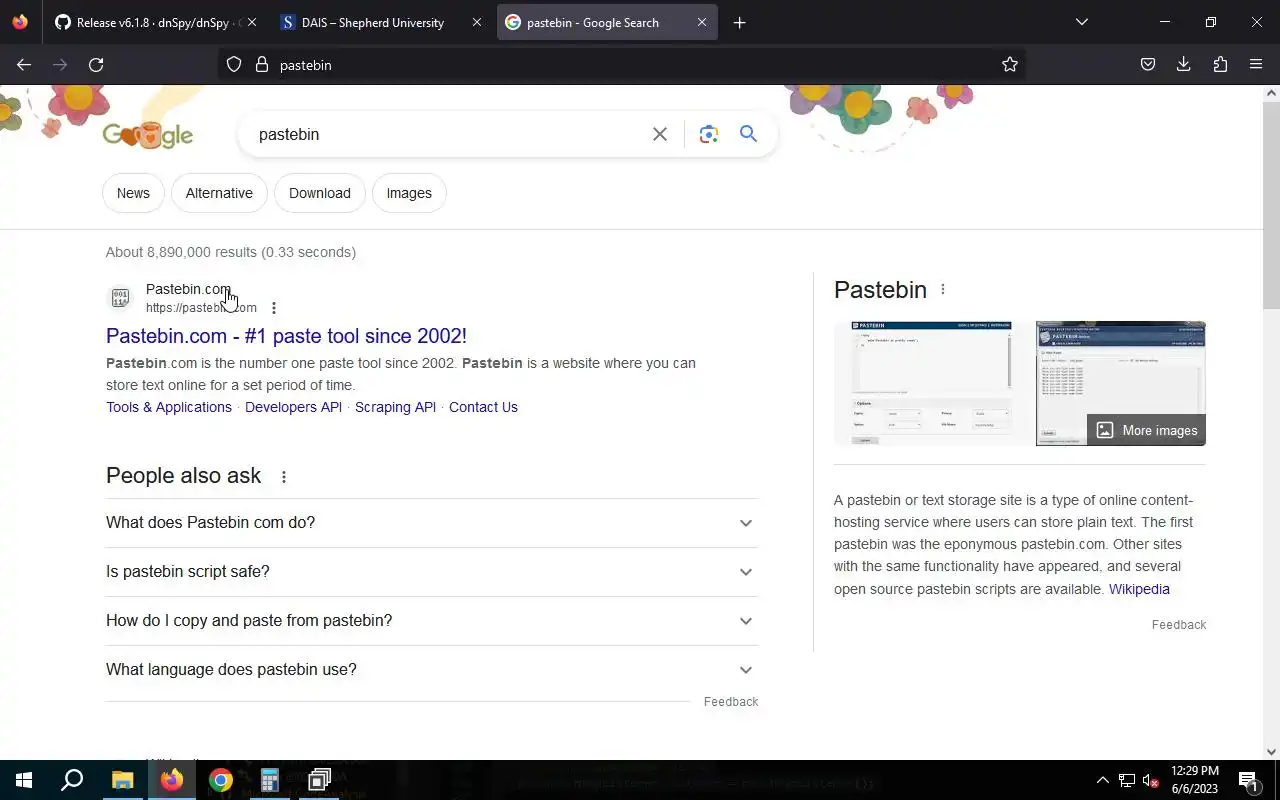Open the Pocket save icon
Image resolution: width=1280 pixels, height=800 pixels.
coord(1148,64)
